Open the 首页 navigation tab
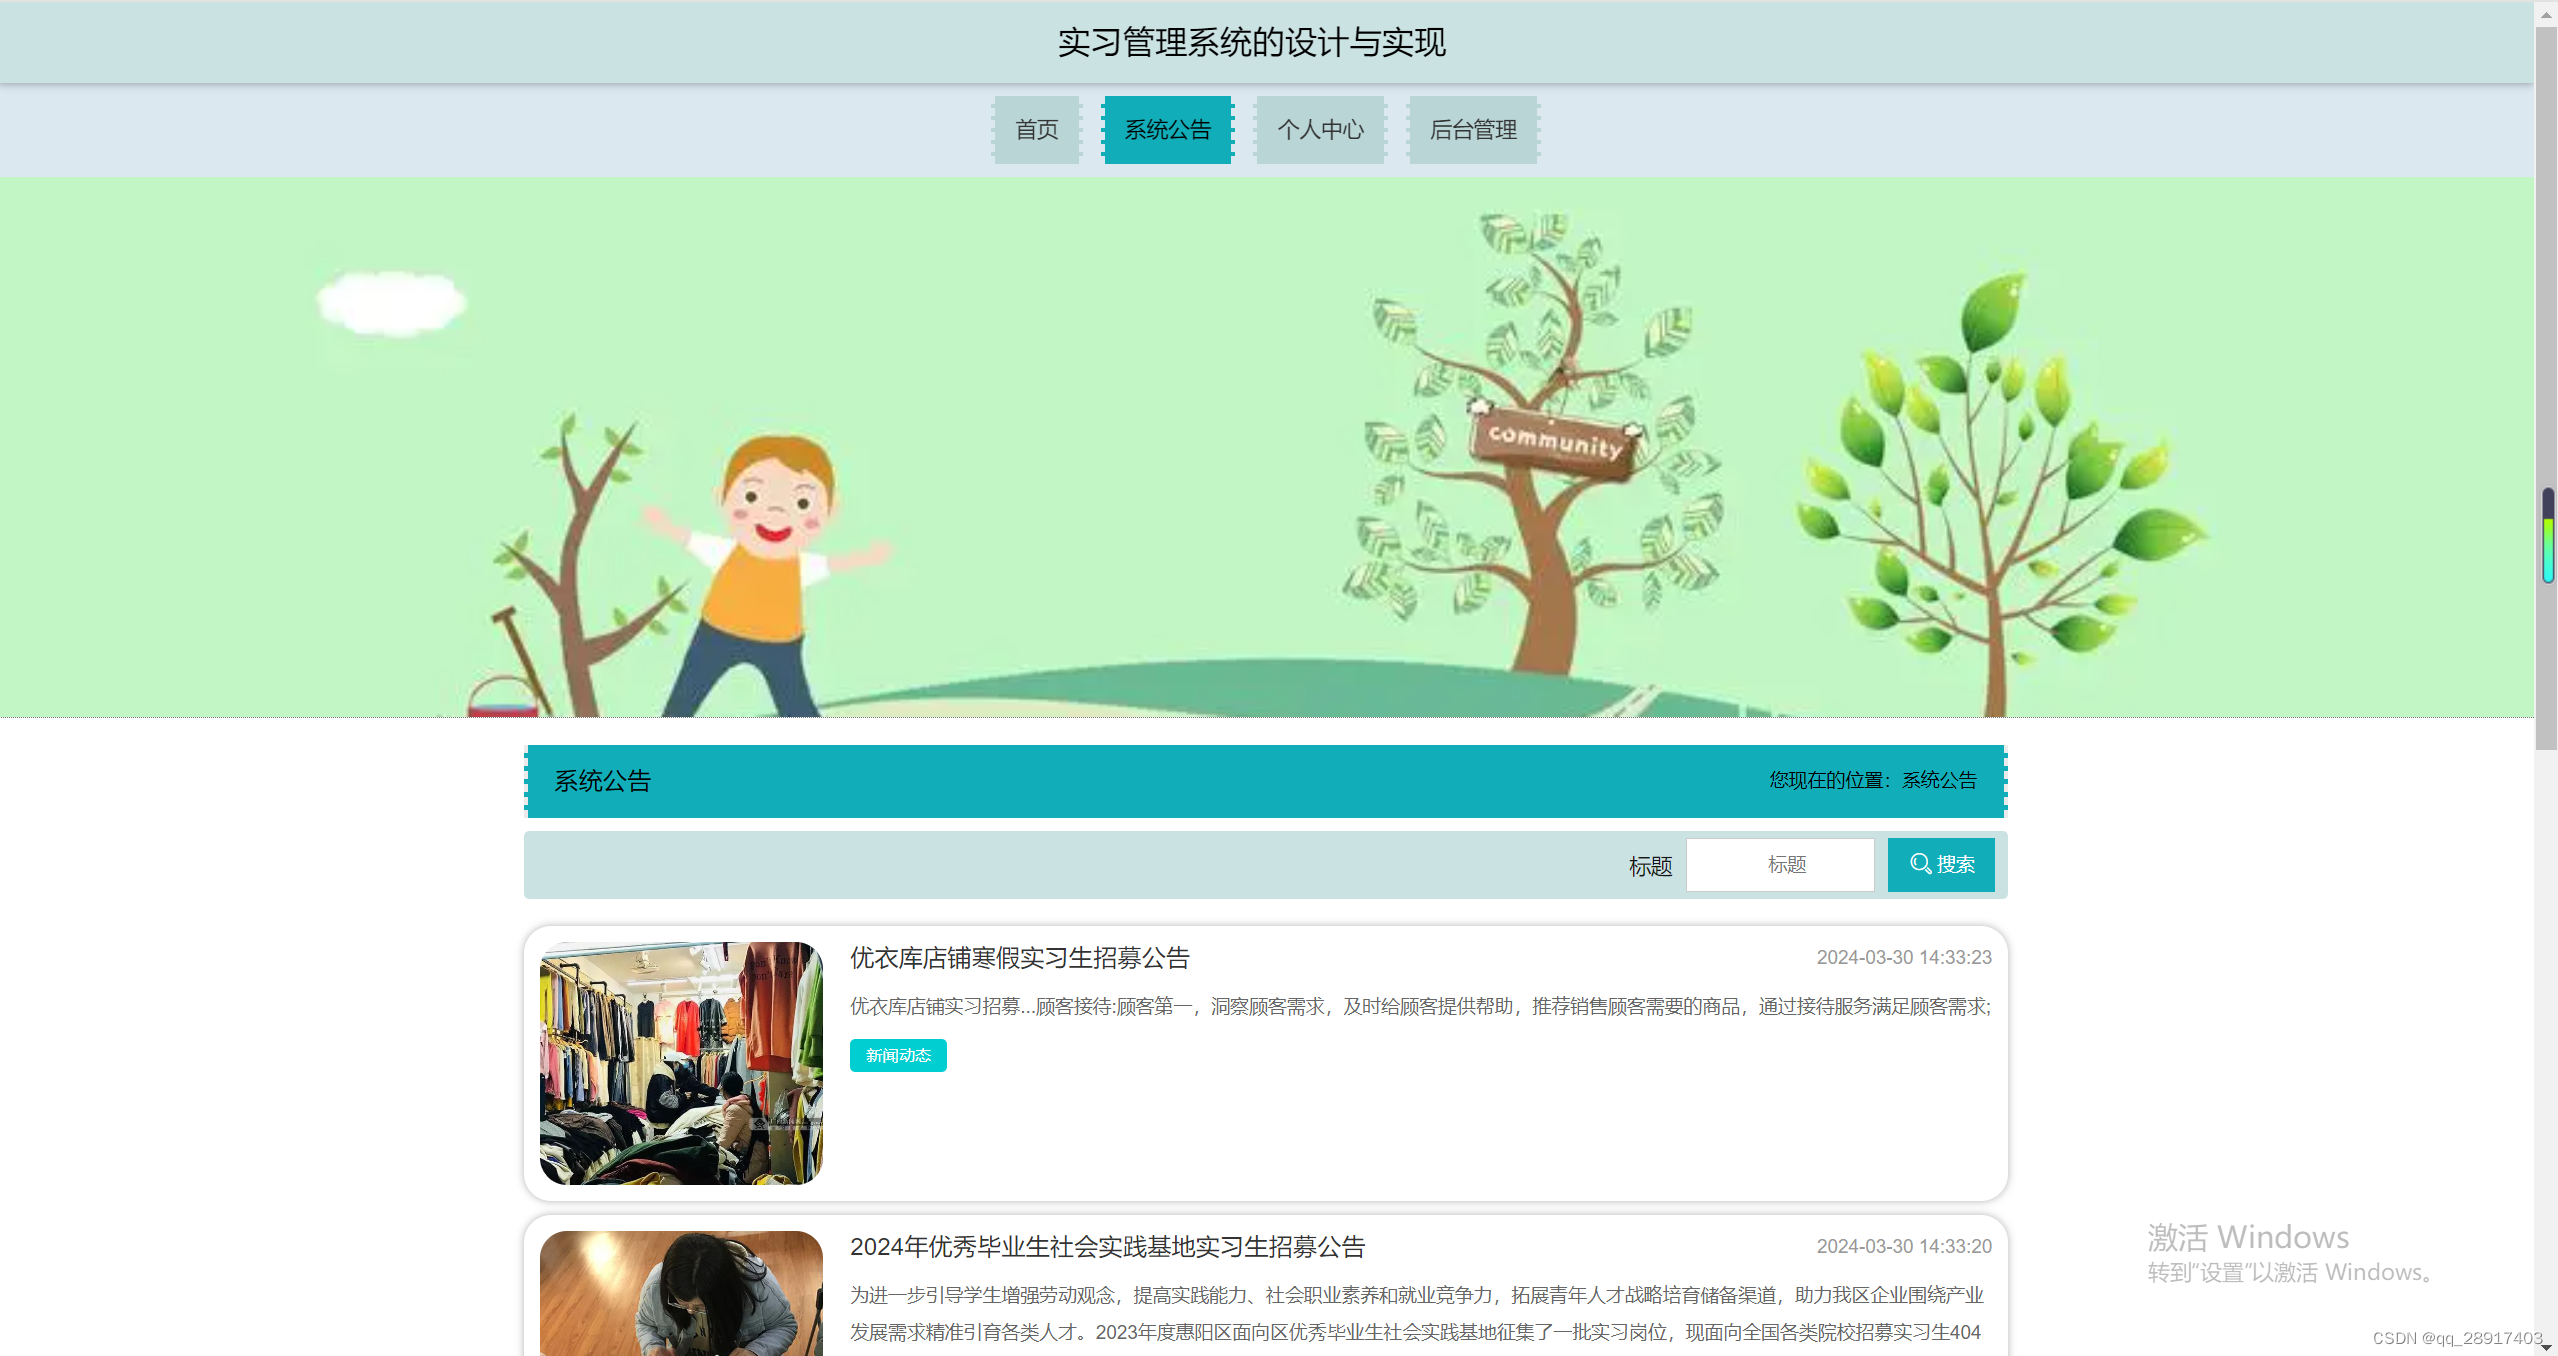Viewport: 2558px width, 1356px height. coord(1036,130)
